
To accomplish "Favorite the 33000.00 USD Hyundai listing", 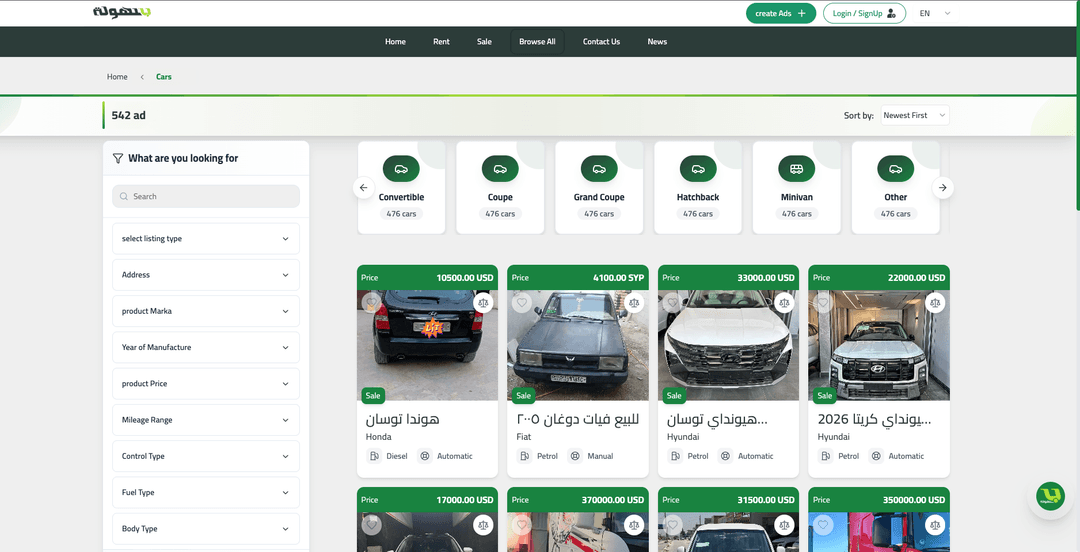I will pyautogui.click(x=672, y=302).
